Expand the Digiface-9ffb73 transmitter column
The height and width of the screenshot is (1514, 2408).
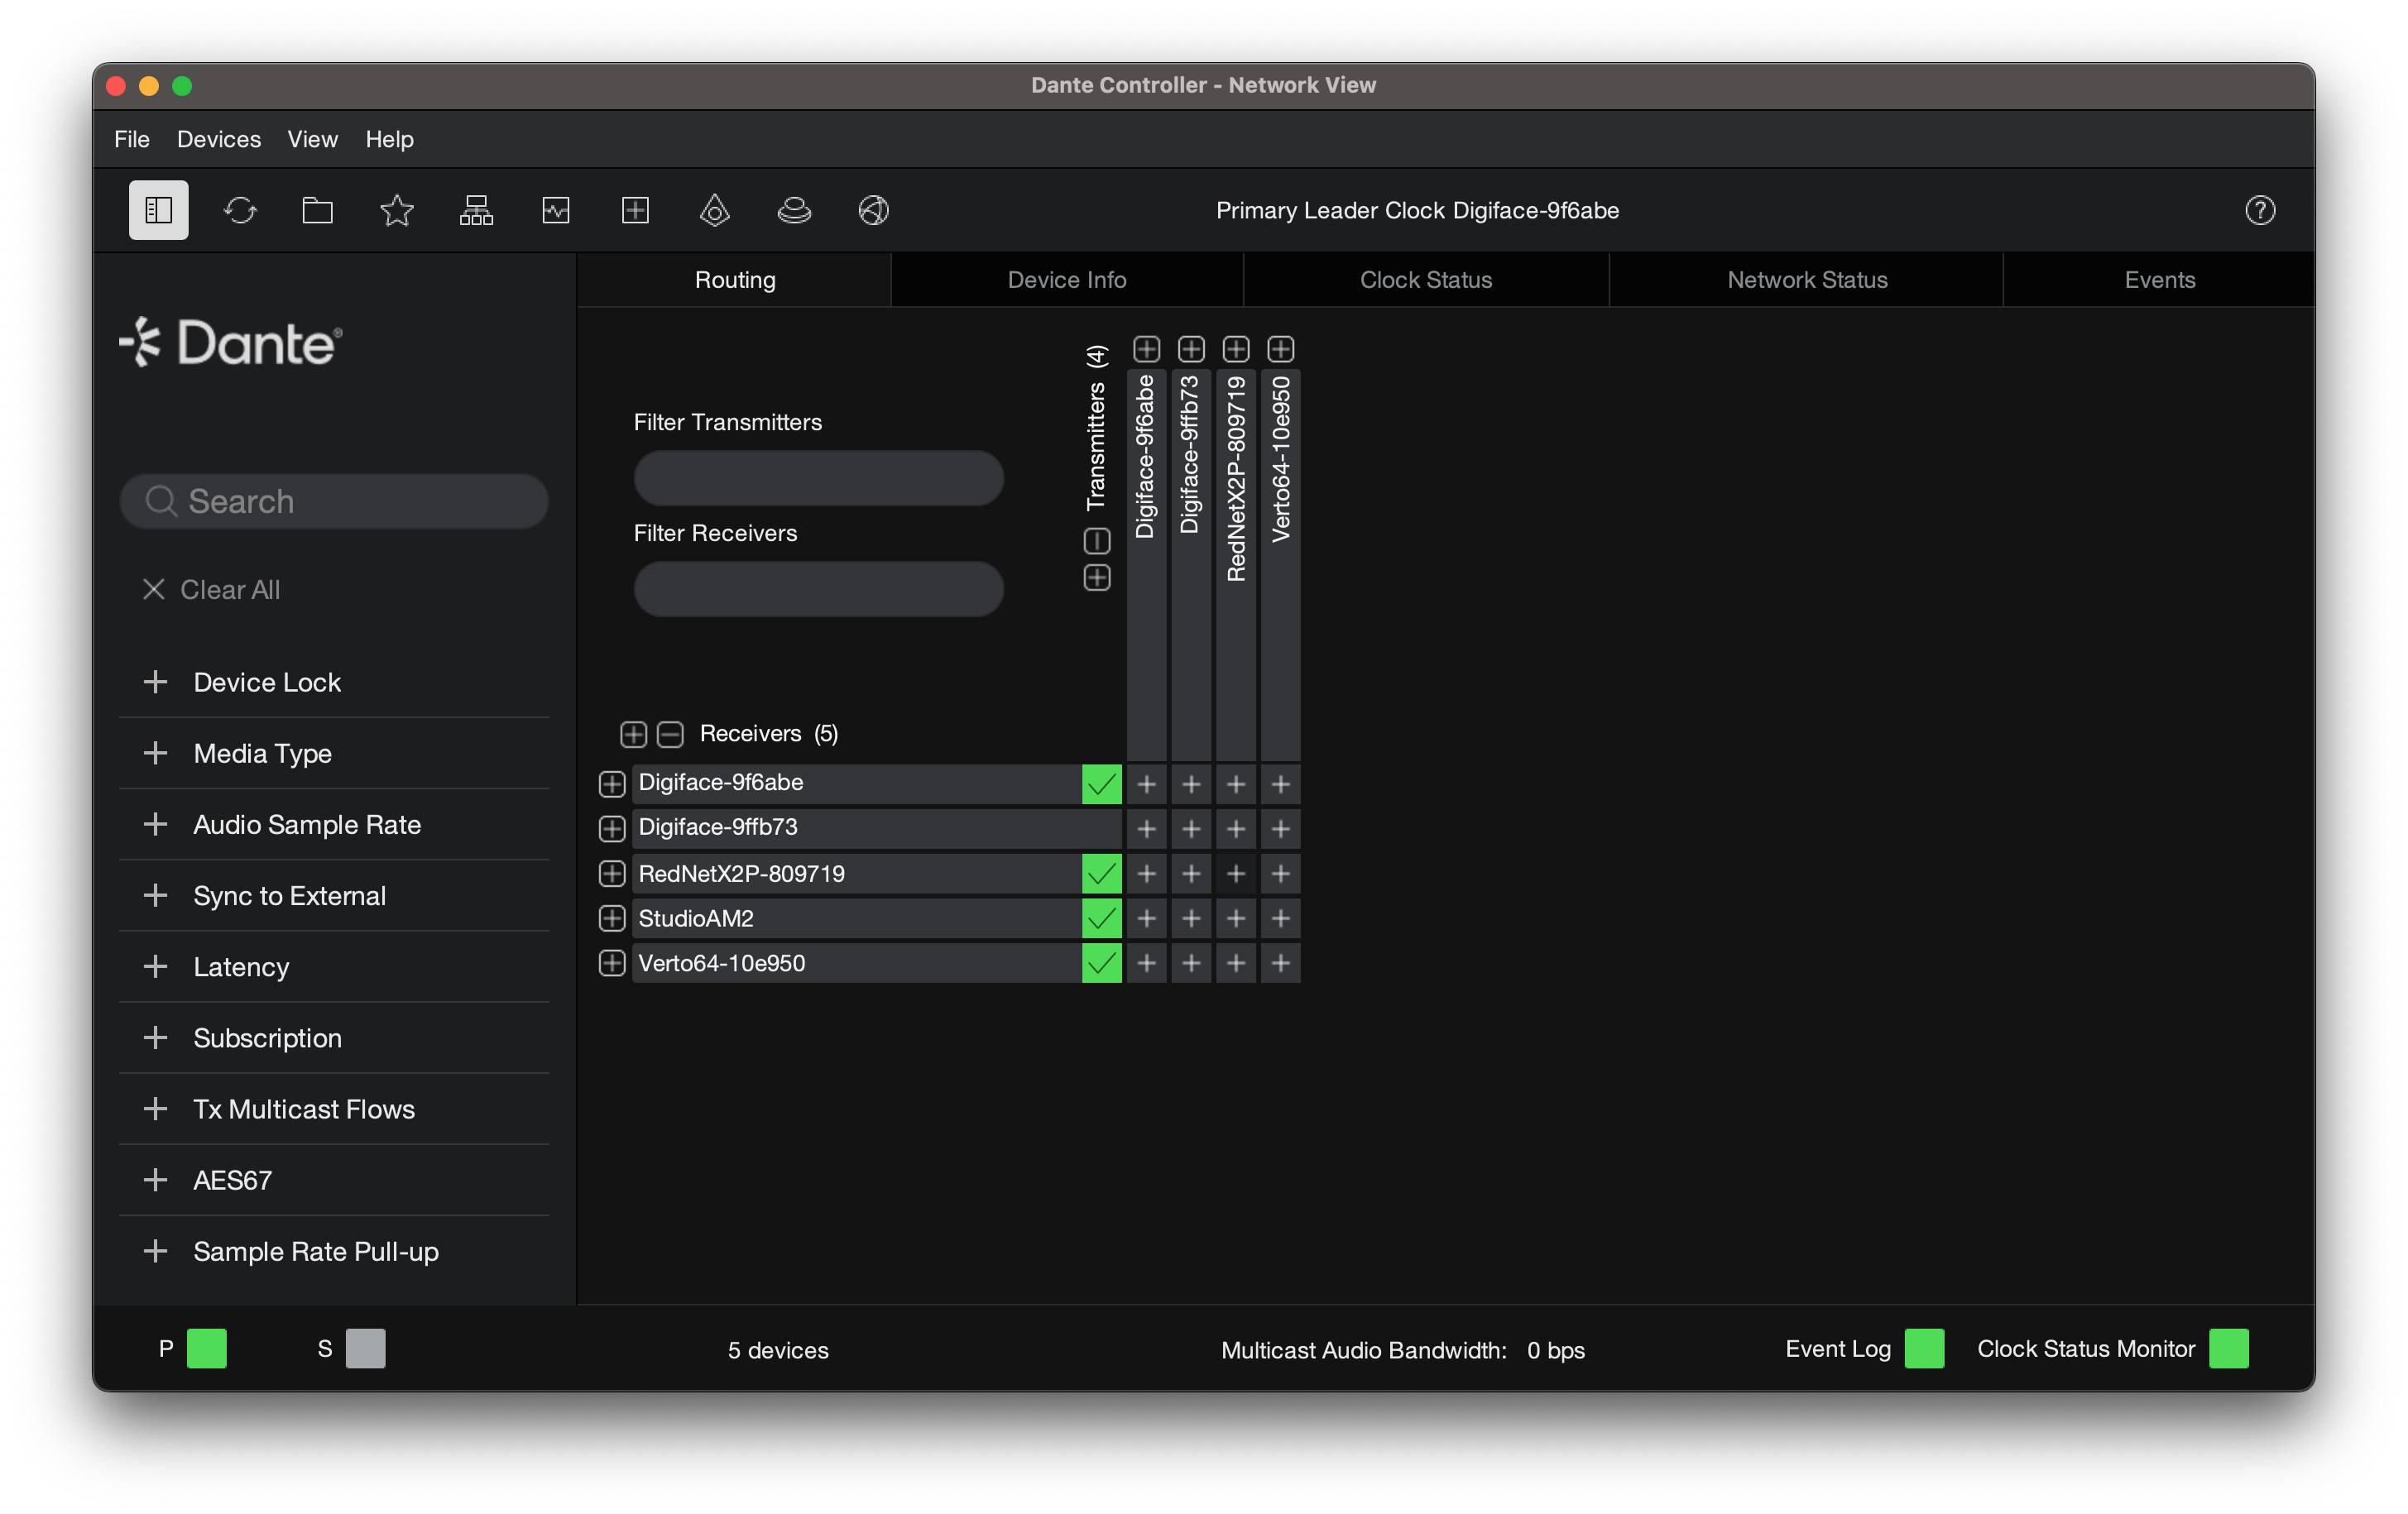tap(1191, 348)
